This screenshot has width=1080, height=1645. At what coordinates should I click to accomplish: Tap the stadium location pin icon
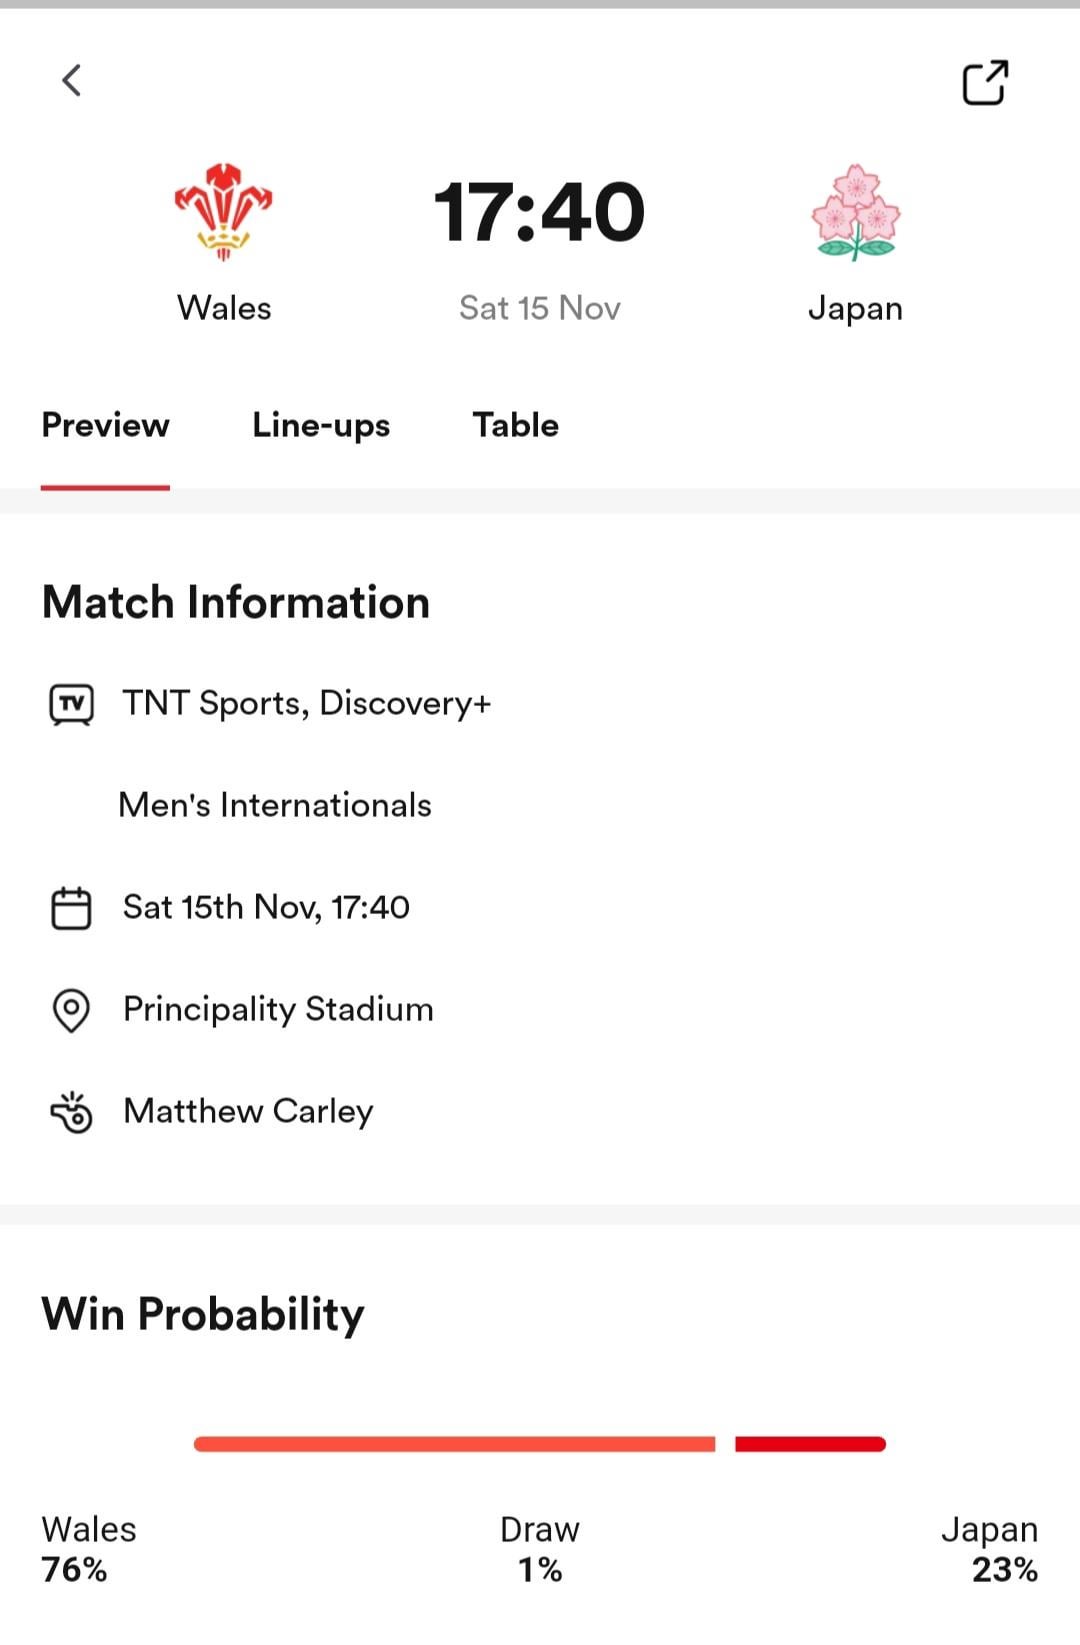(71, 1010)
